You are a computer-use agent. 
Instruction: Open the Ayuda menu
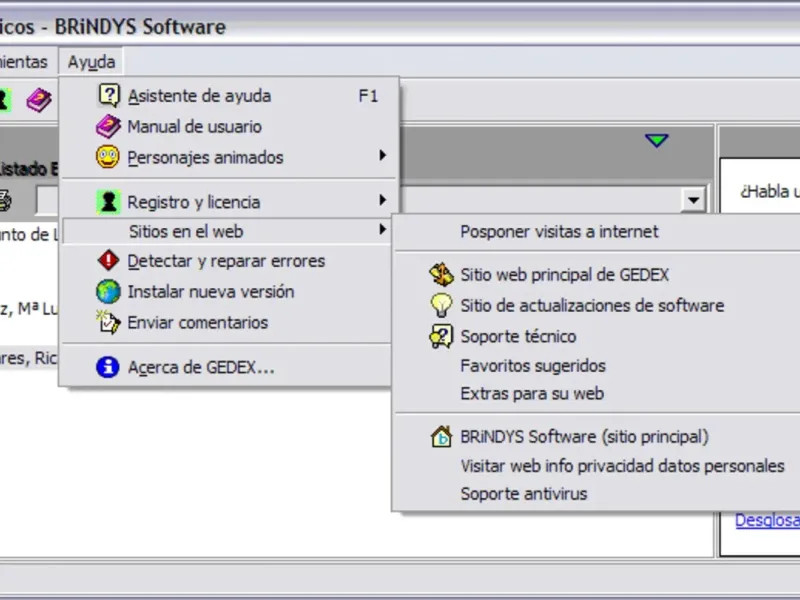coord(91,62)
